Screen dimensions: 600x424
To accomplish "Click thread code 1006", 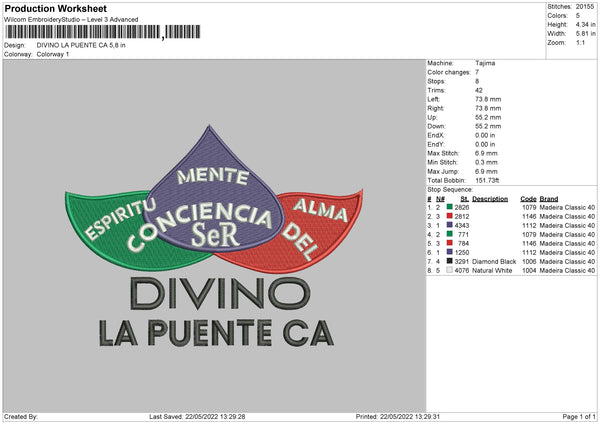I will pyautogui.click(x=529, y=261).
